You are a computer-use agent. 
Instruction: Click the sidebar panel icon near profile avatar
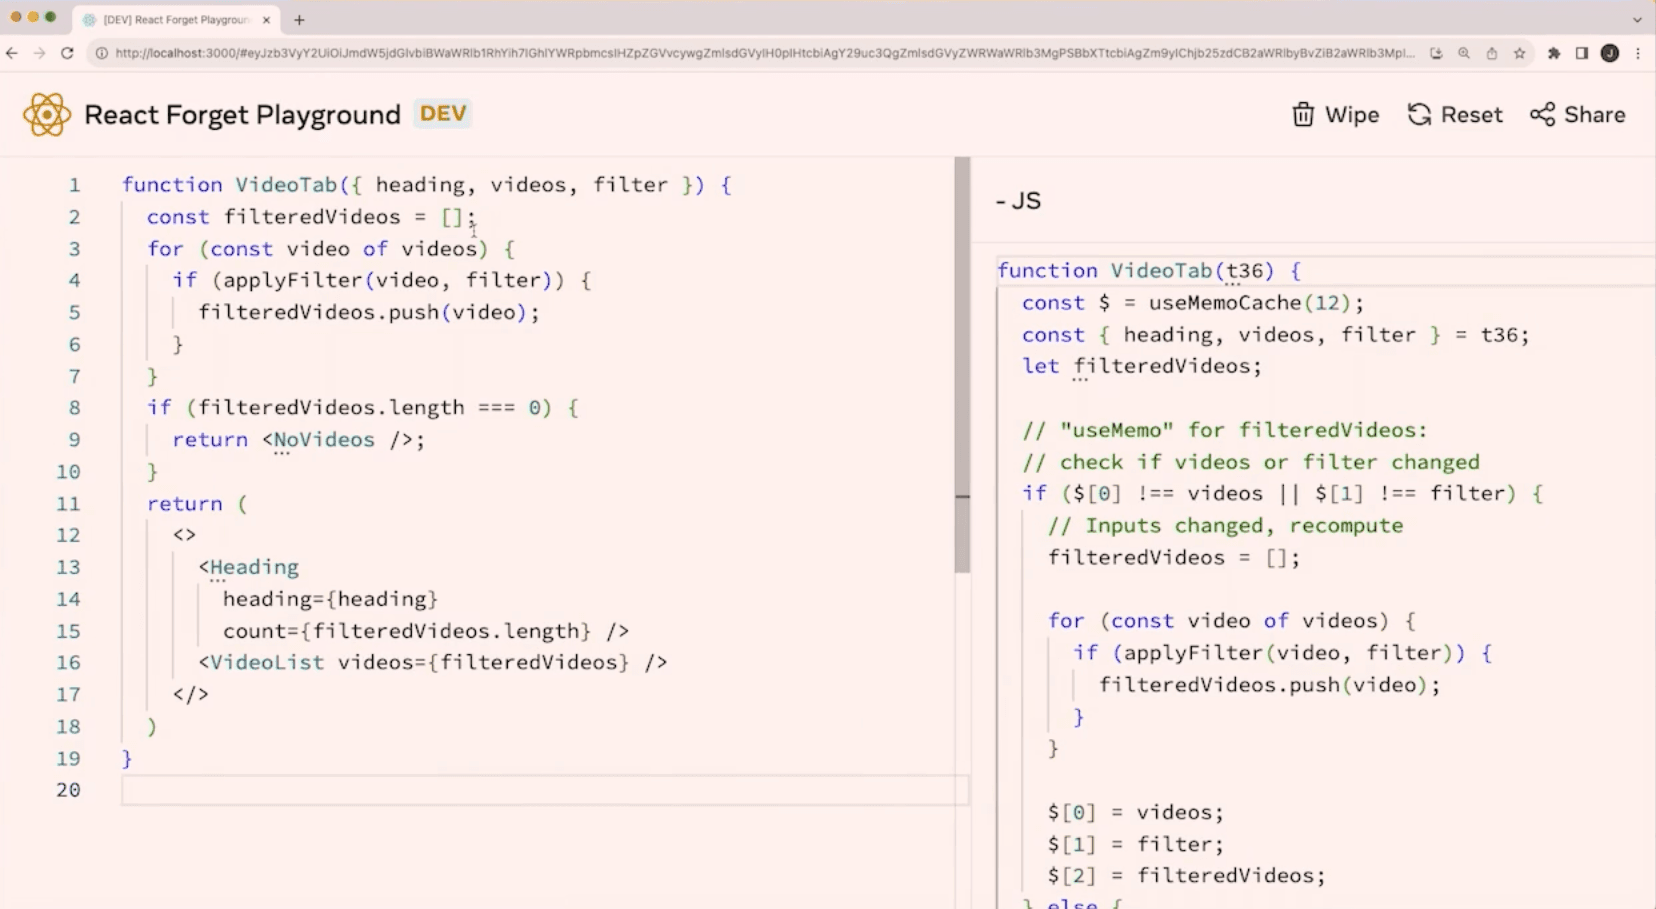[1582, 53]
